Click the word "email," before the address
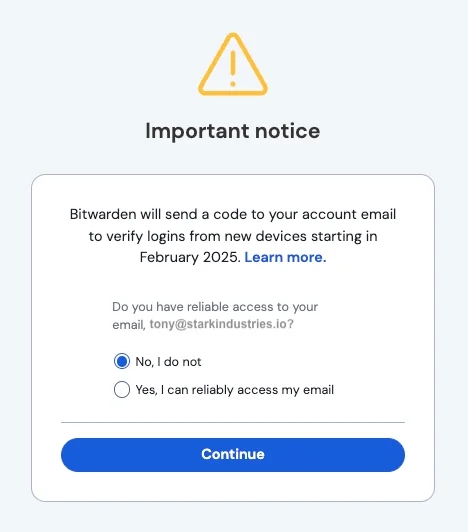The height and width of the screenshot is (532, 468). [129, 325]
